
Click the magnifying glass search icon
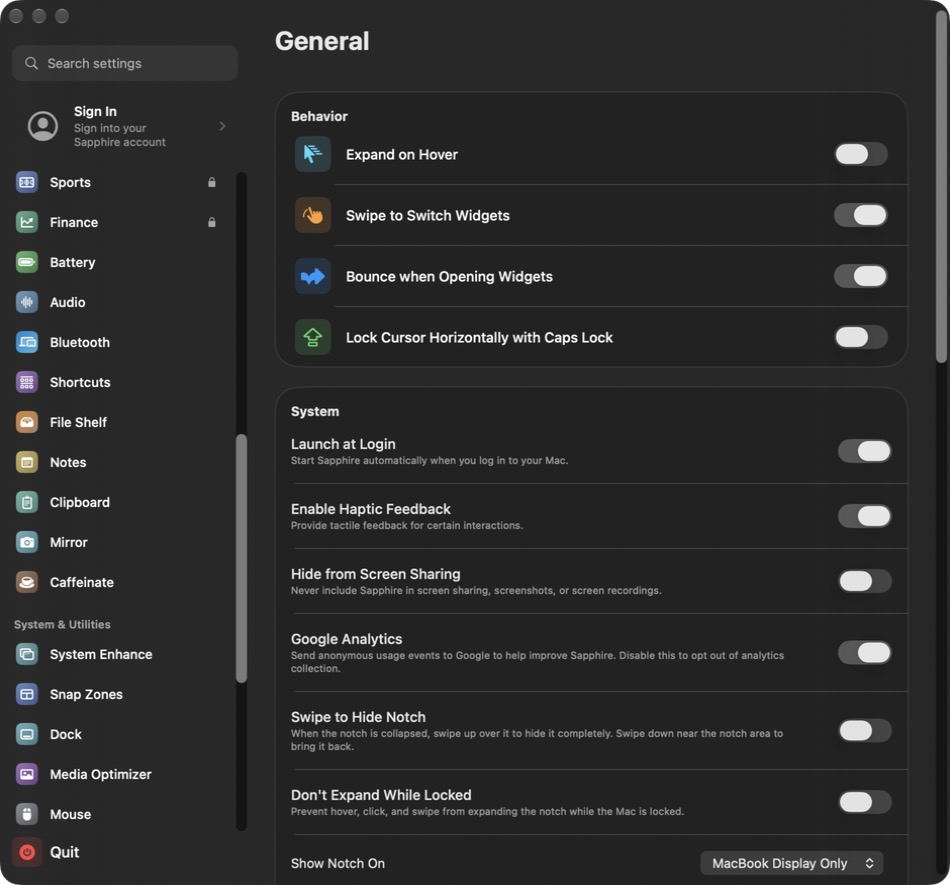tap(32, 63)
